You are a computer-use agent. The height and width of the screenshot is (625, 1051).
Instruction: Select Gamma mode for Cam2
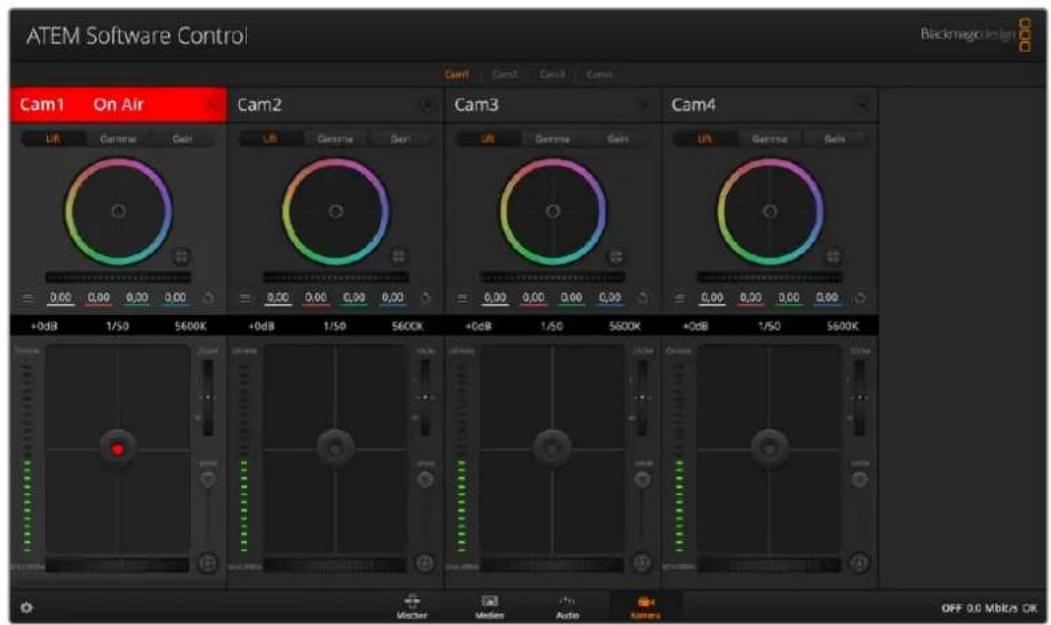[x=335, y=139]
